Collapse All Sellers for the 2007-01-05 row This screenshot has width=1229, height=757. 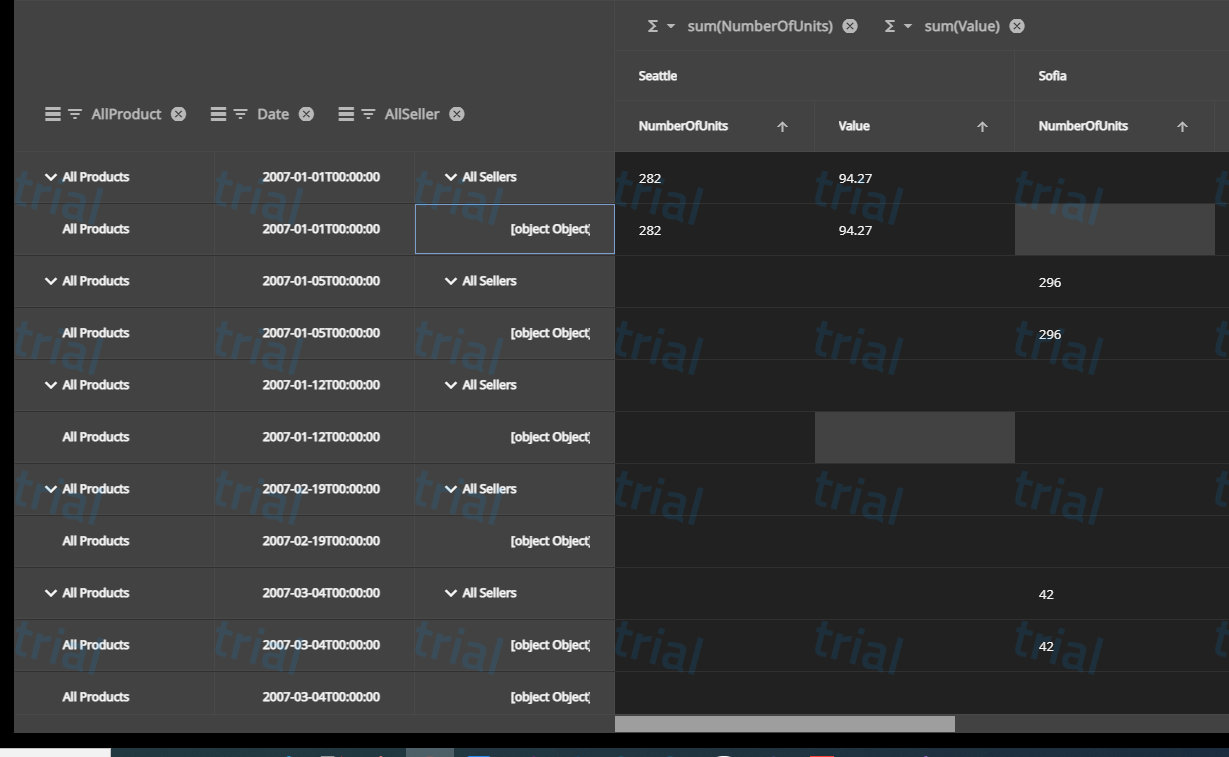(x=450, y=281)
